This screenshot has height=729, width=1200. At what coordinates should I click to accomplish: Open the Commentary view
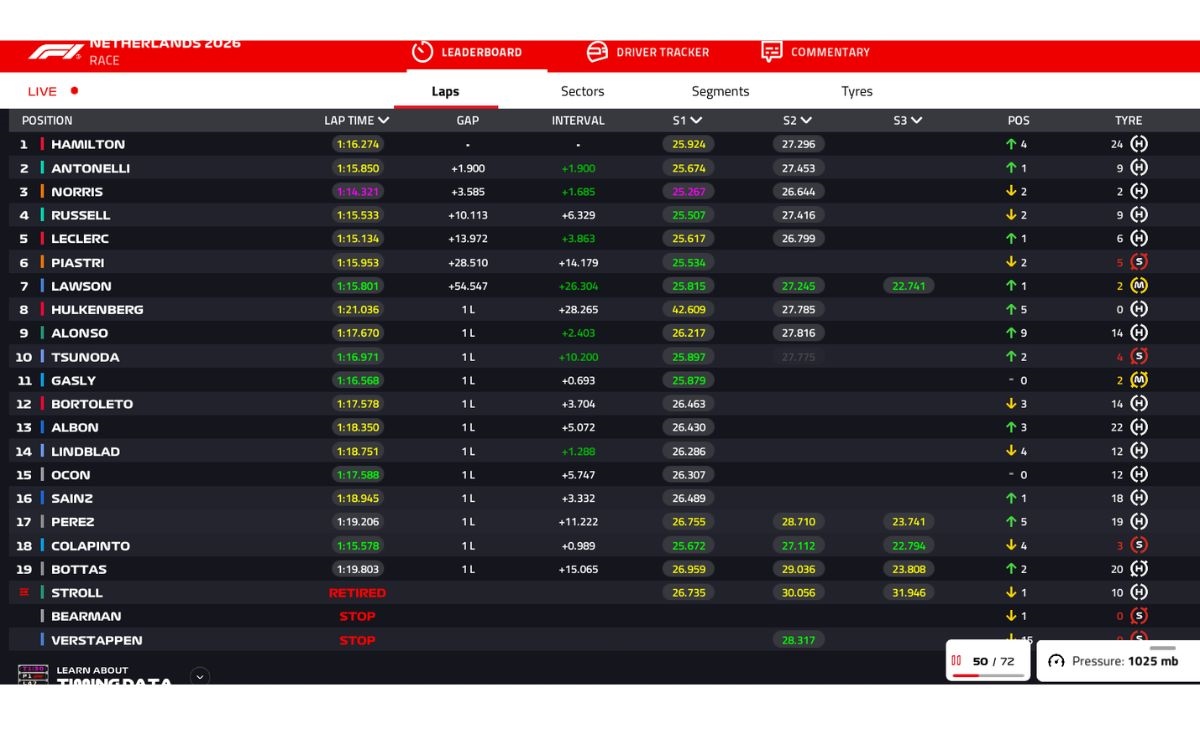[x=815, y=52]
